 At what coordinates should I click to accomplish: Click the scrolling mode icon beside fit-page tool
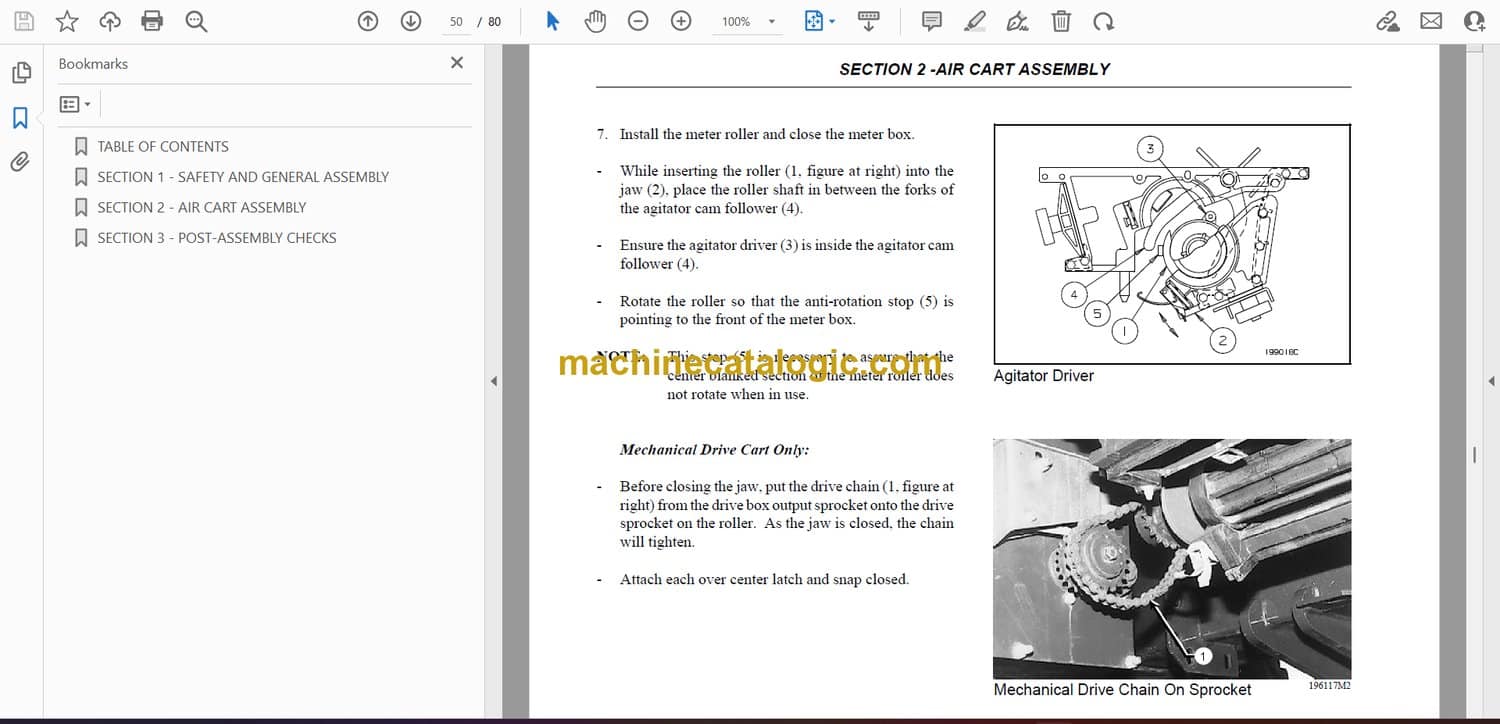click(x=869, y=21)
